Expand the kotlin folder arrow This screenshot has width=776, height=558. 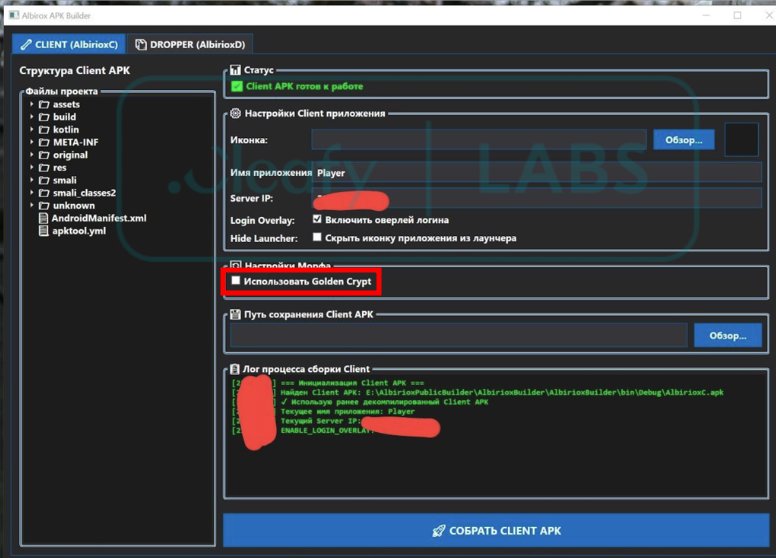click(32, 130)
